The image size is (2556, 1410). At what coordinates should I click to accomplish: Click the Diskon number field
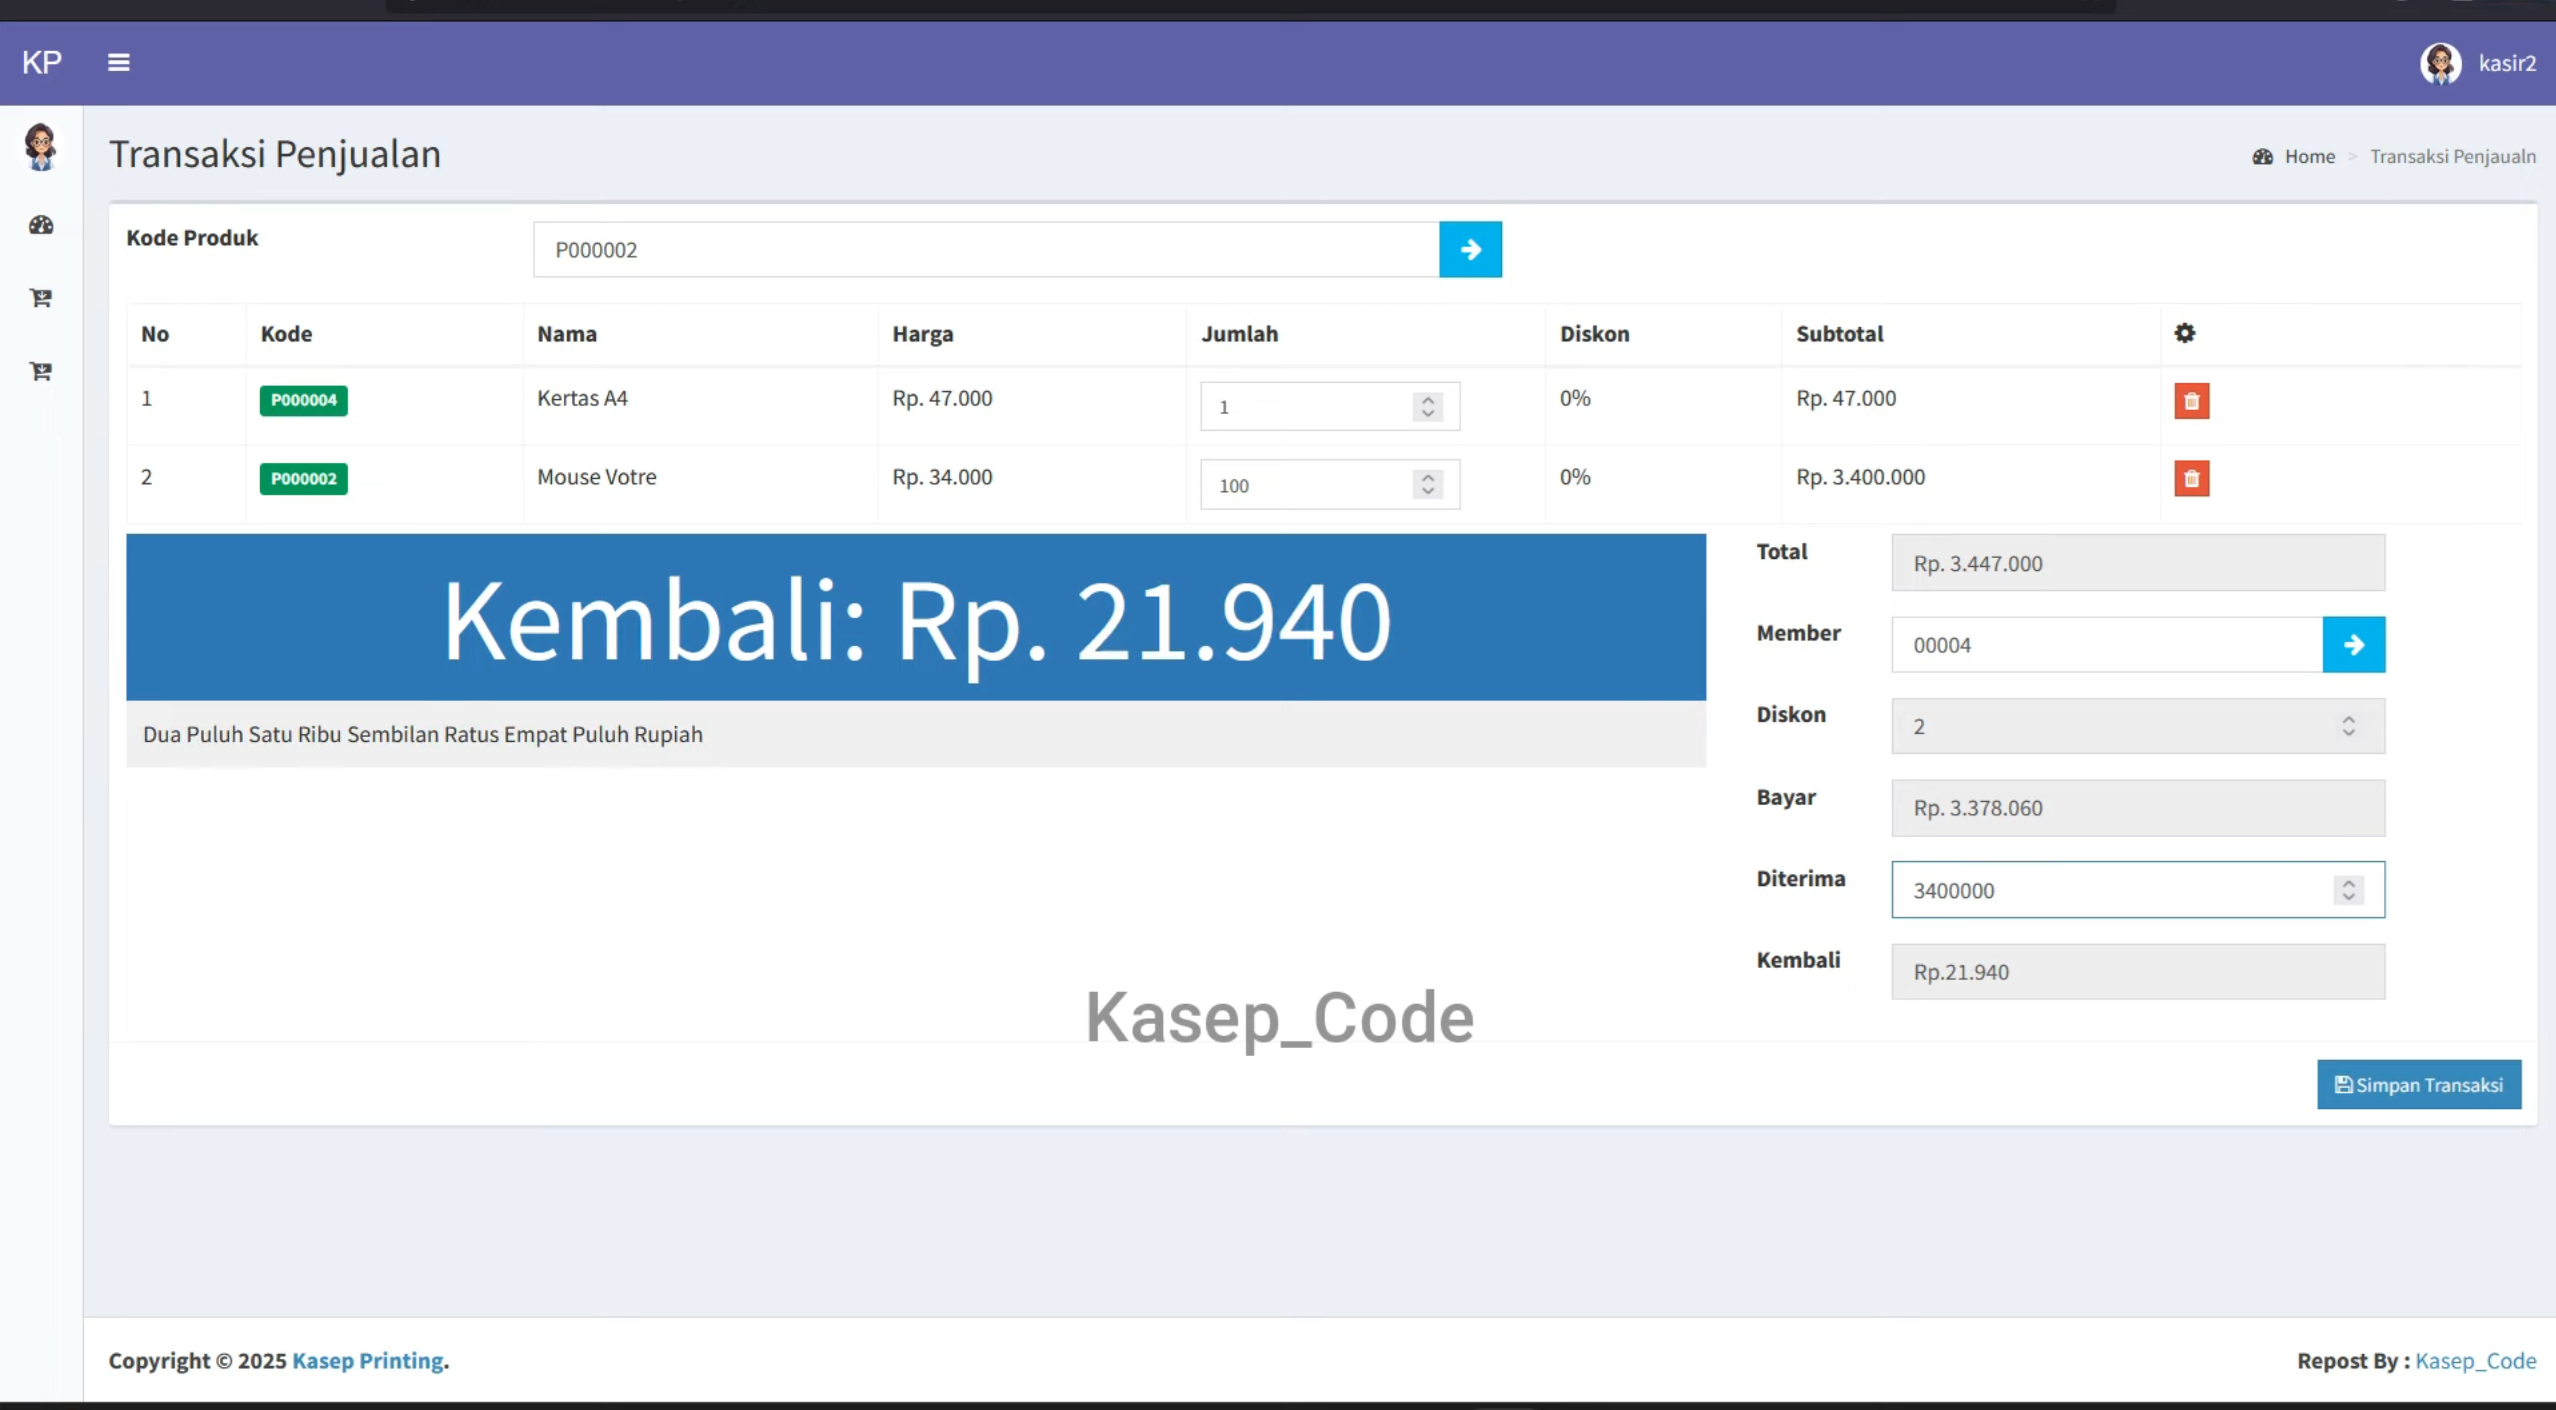coord(2138,726)
